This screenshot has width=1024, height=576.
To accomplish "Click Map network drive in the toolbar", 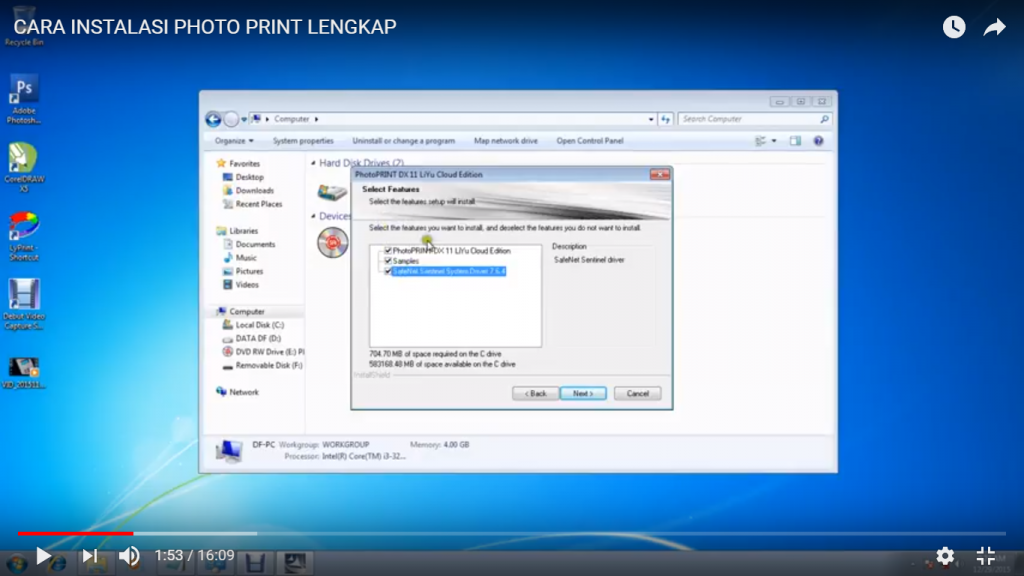I will (506, 141).
